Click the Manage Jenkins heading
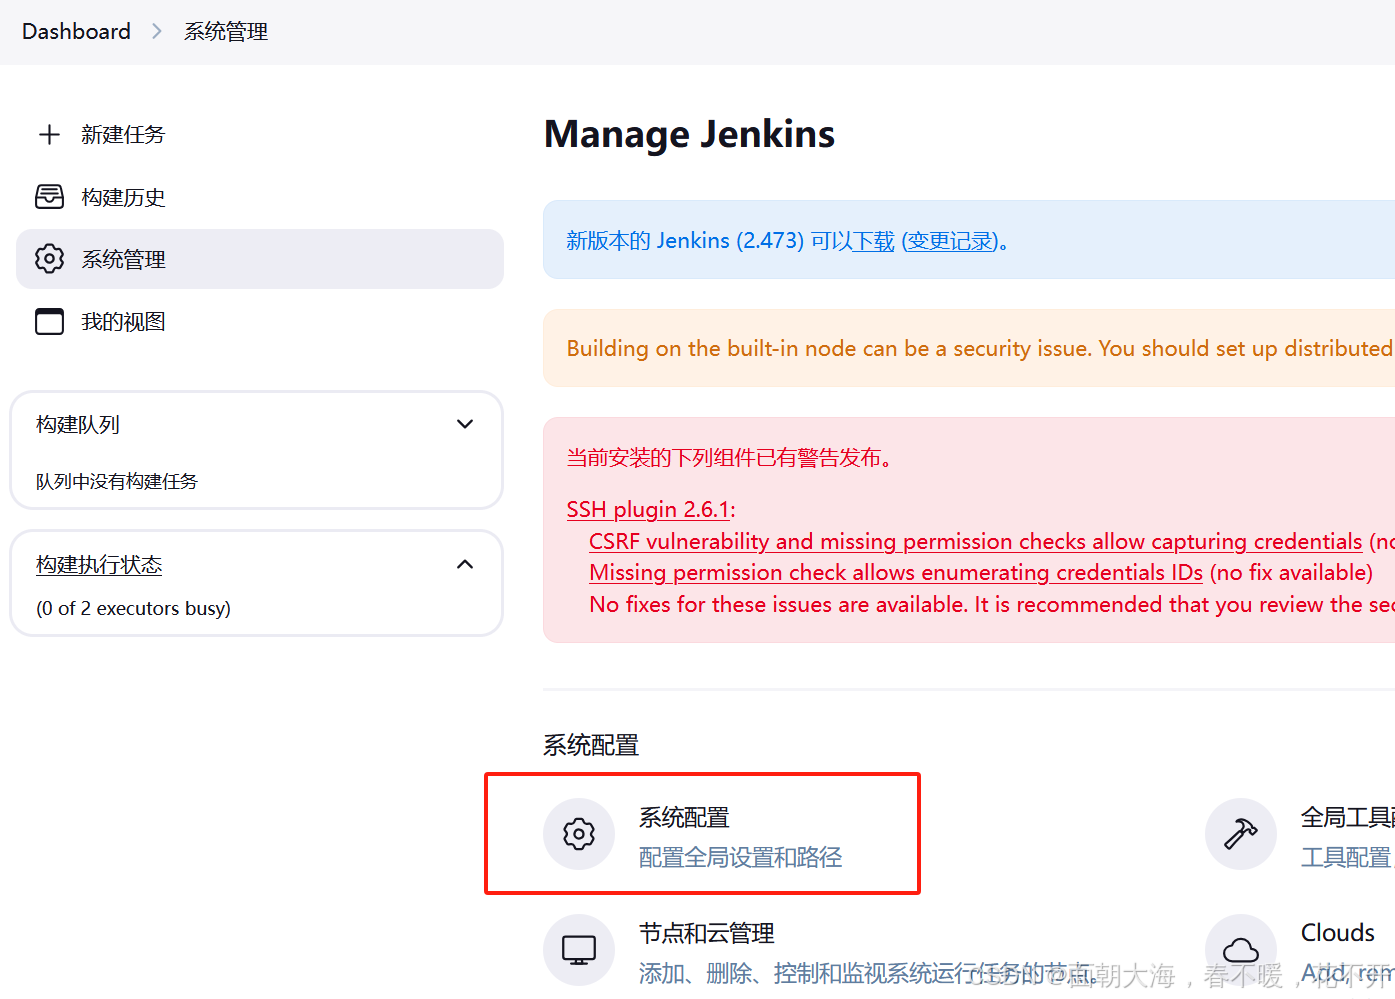This screenshot has width=1395, height=999. [690, 134]
